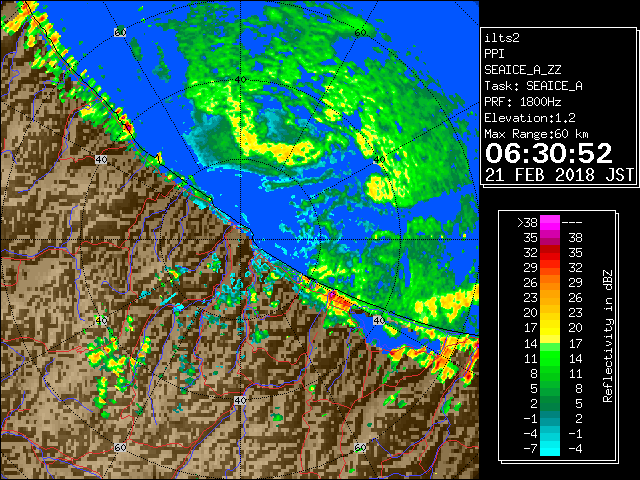Click the 'Elevation:1.2' value
Image resolution: width=640 pixels, height=480 pixels.
click(x=530, y=118)
